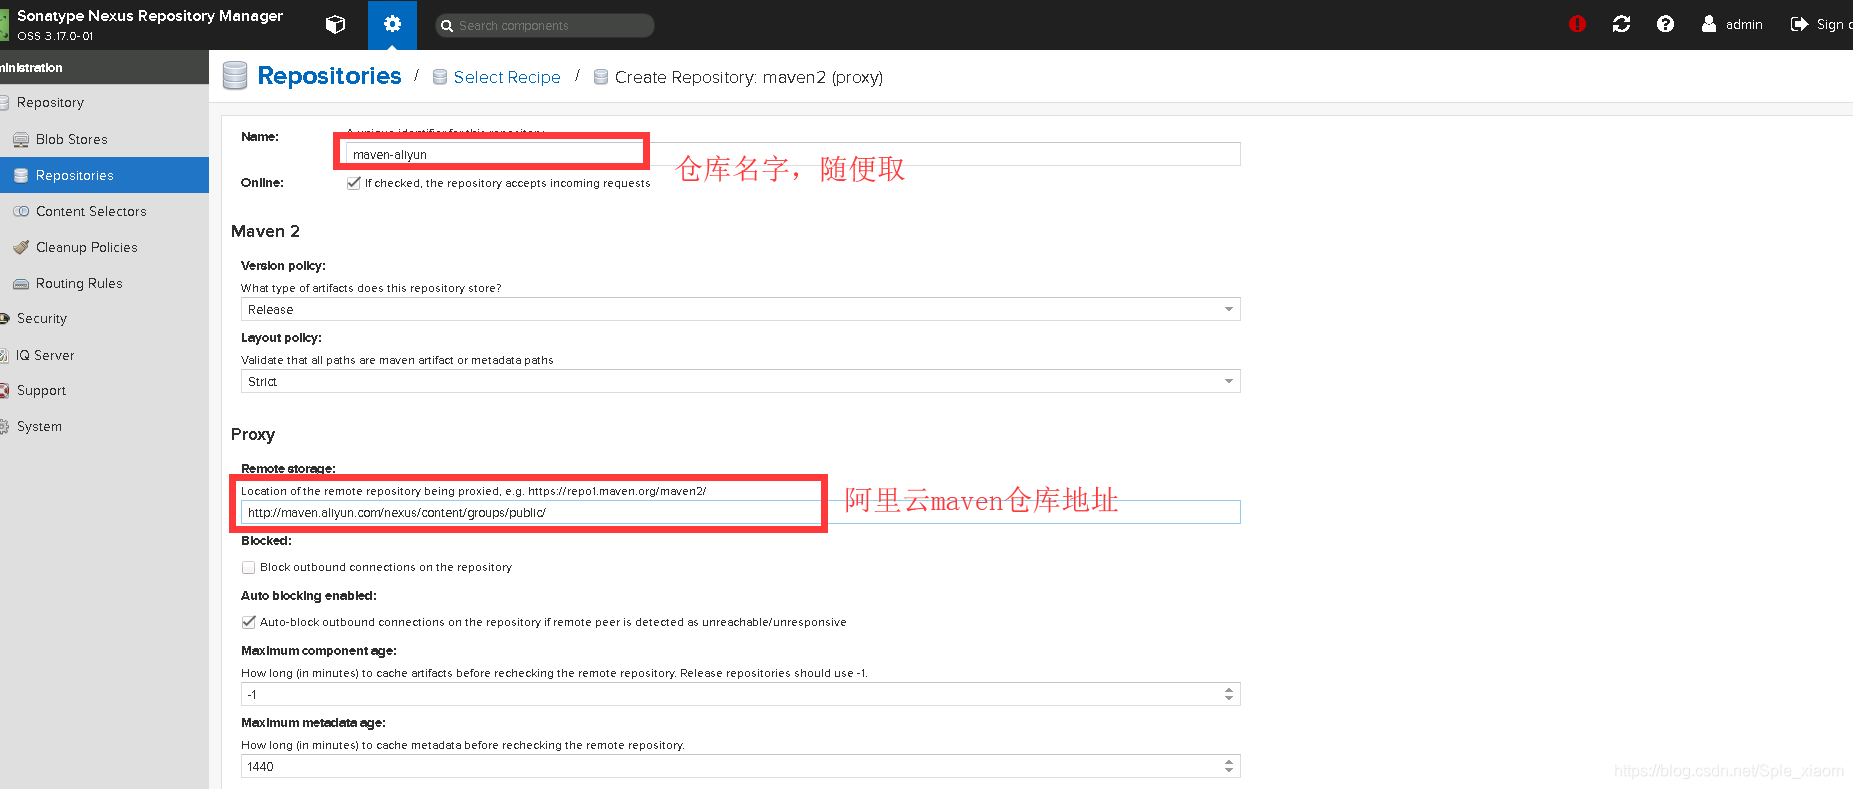The image size is (1853, 789).
Task: Click the admin user icon
Action: [x=1709, y=24]
